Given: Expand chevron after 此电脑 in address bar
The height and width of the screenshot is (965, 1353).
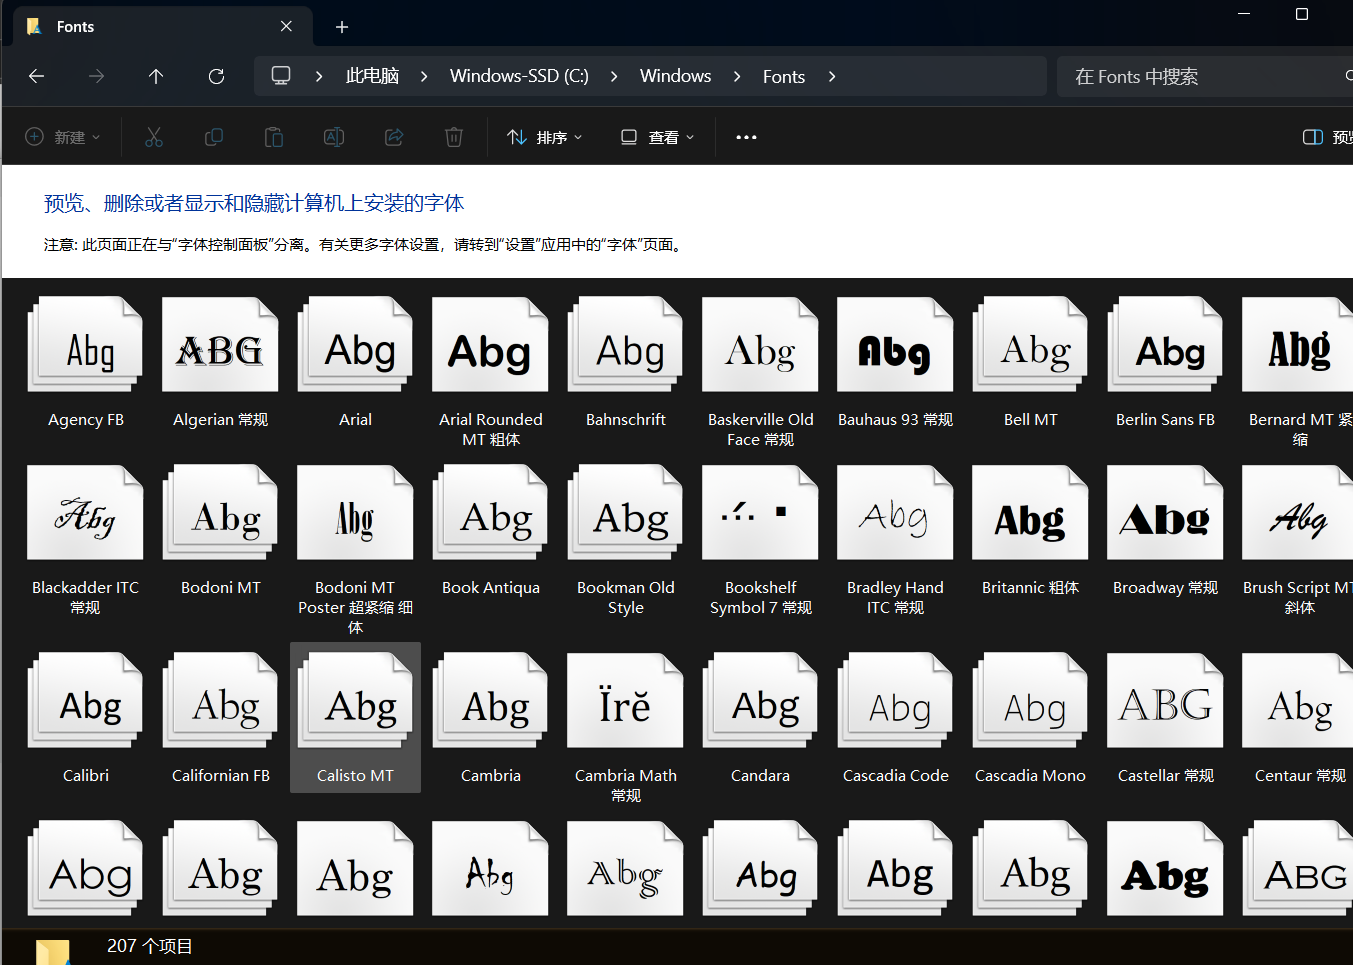Looking at the screenshot, I should (x=424, y=76).
